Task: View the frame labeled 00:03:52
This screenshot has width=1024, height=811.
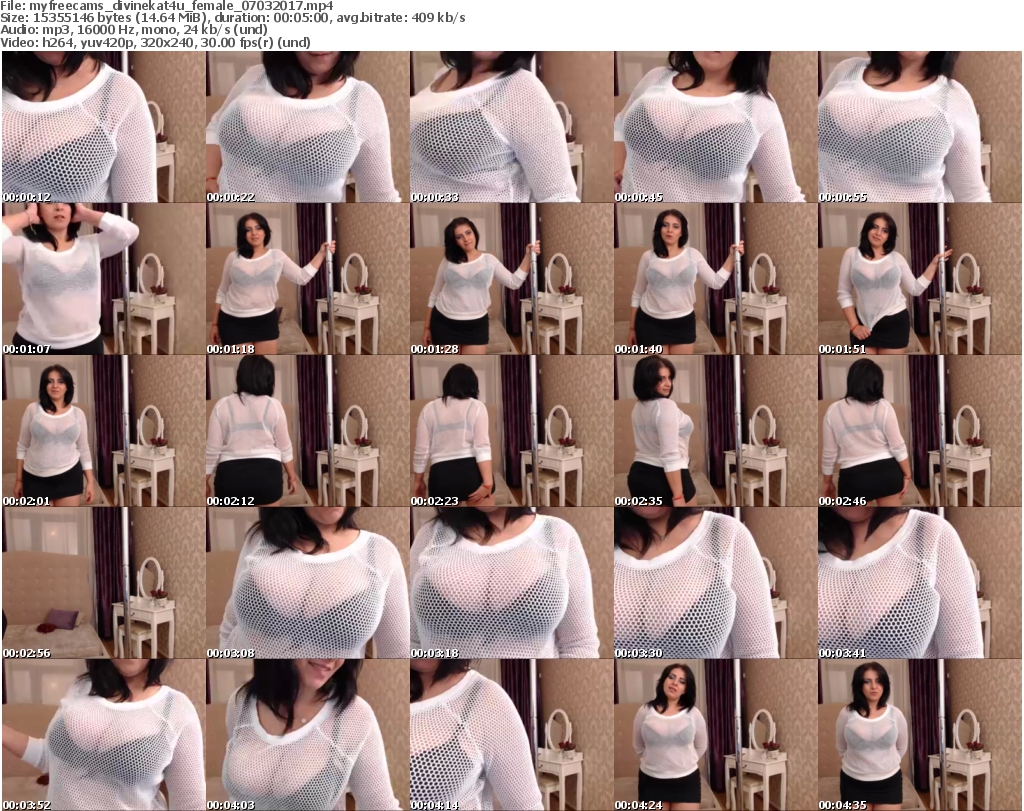Action: 103,735
